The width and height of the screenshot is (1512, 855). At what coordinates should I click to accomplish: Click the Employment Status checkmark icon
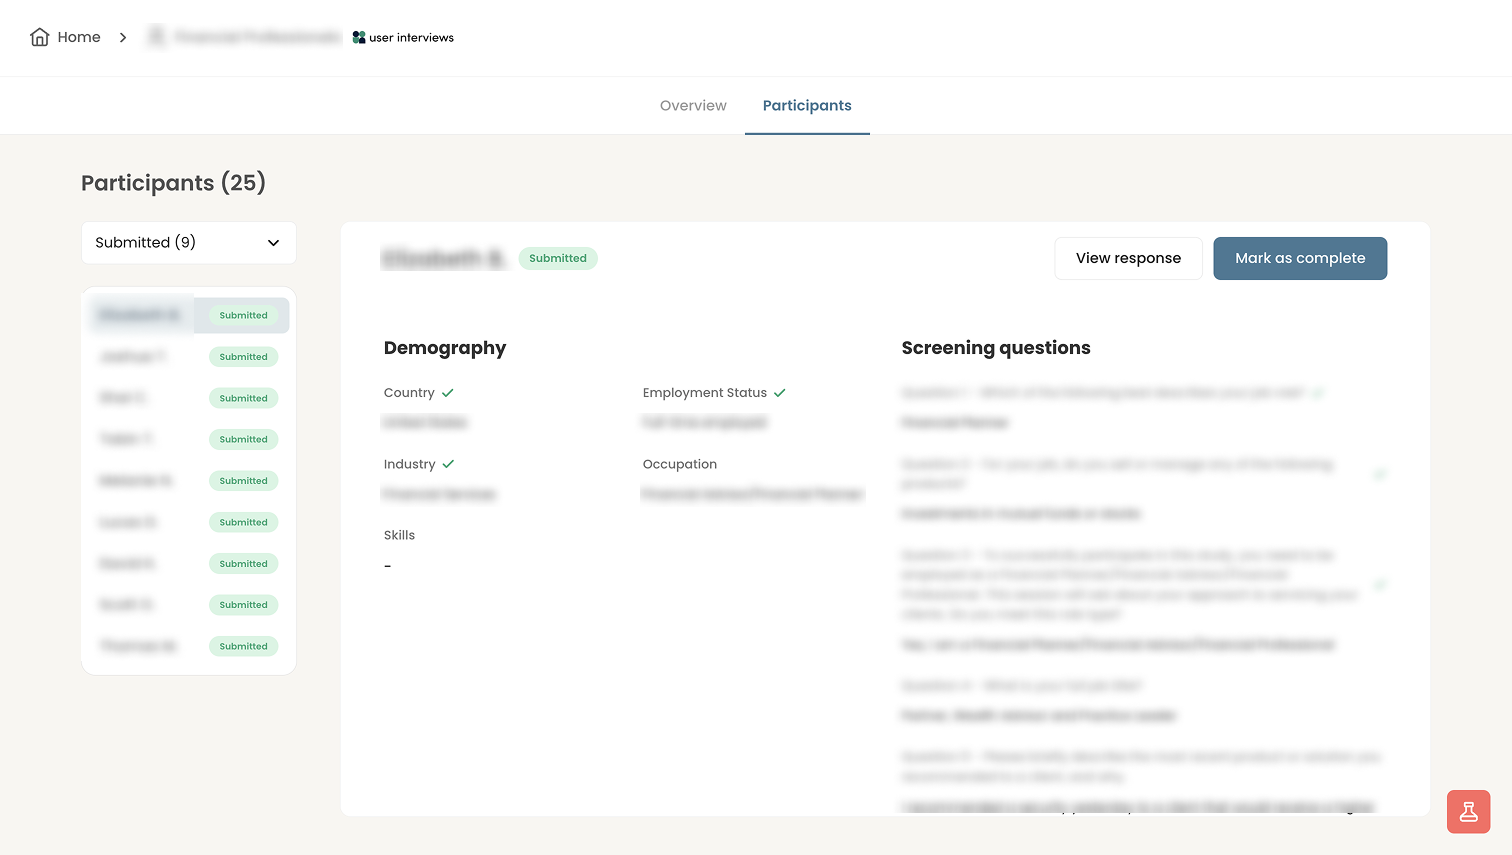pos(780,393)
